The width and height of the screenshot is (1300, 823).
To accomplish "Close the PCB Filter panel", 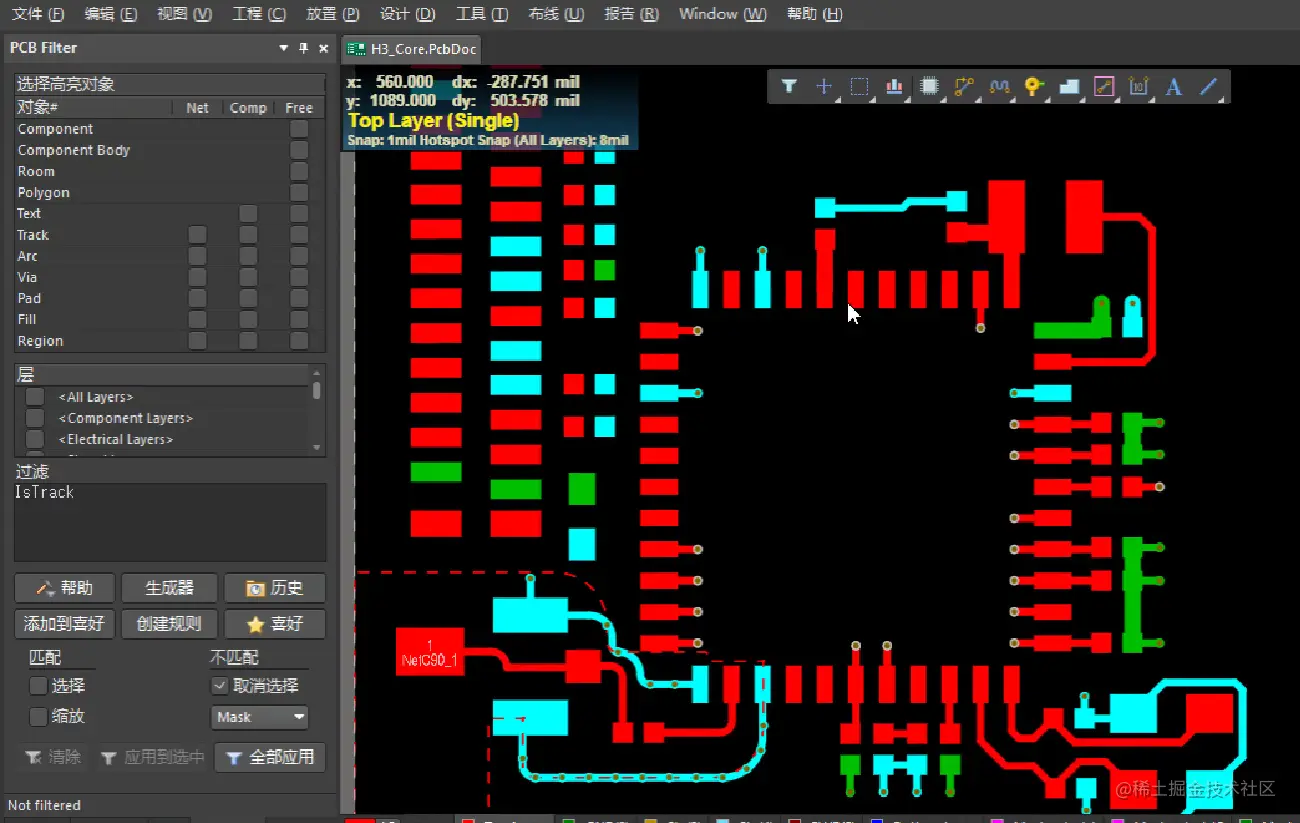I will (323, 48).
